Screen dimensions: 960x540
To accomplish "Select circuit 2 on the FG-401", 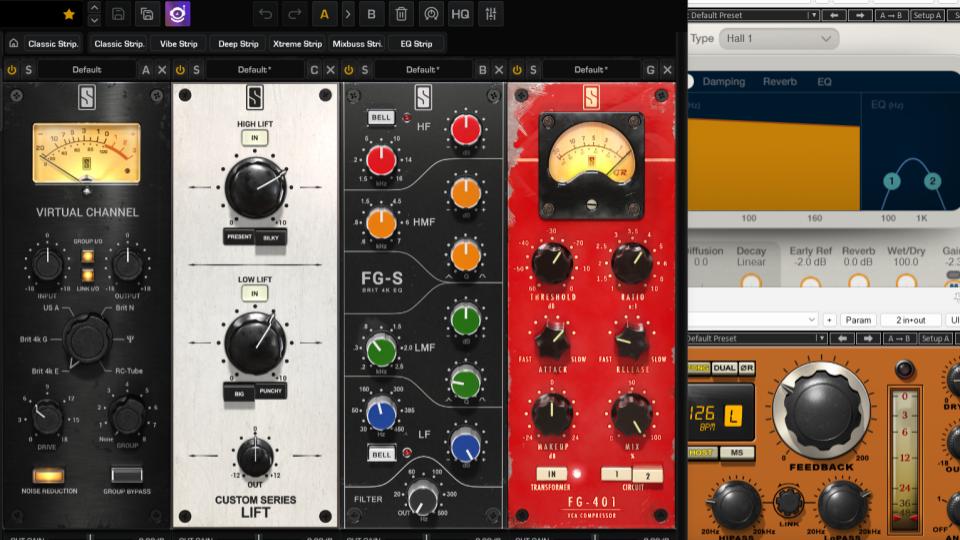I will click(647, 474).
